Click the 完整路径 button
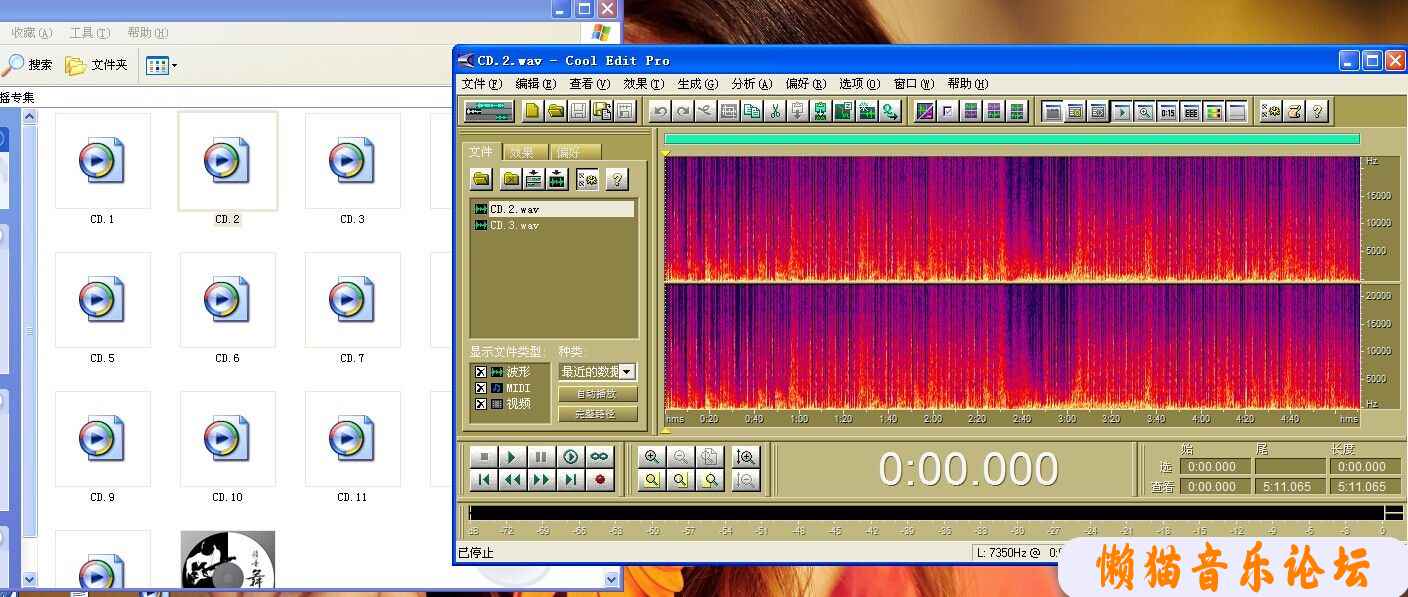Viewport: 1408px width, 597px height. point(598,414)
